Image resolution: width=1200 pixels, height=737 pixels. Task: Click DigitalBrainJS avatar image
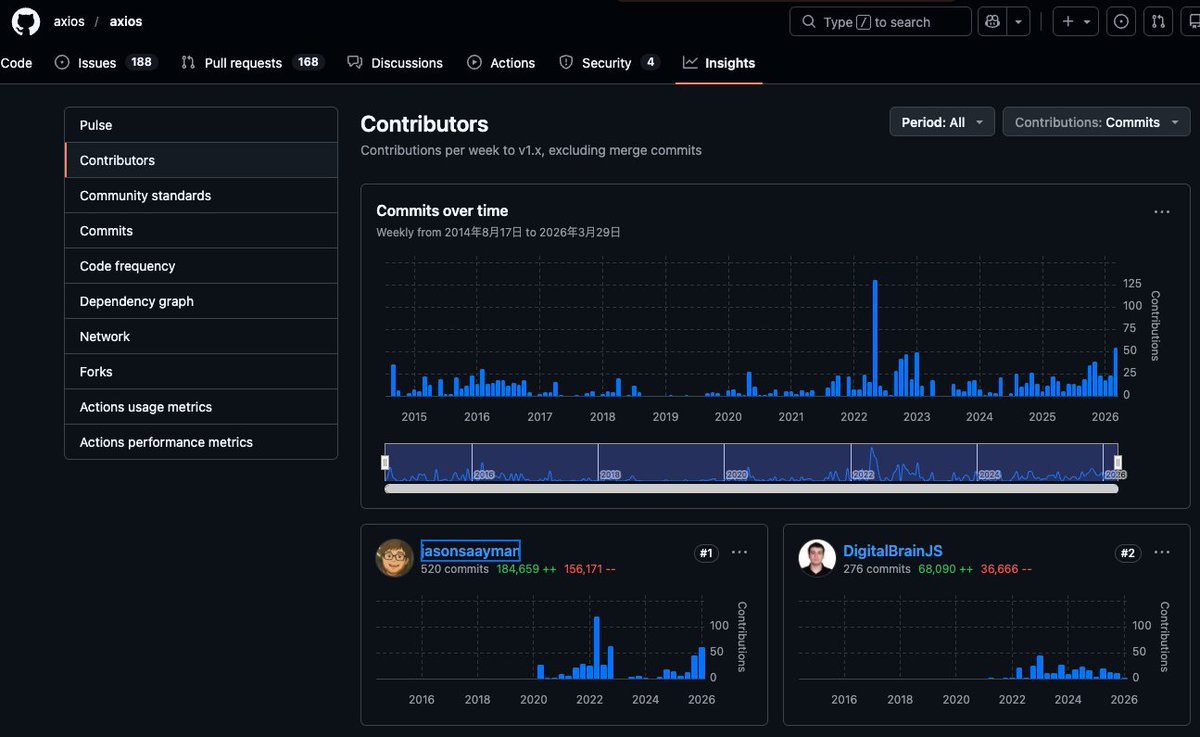(817, 558)
